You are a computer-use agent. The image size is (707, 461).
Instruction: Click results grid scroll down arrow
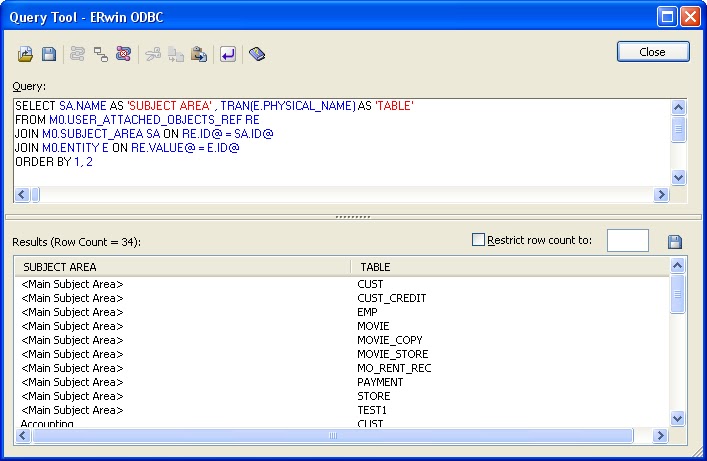[x=677, y=418]
